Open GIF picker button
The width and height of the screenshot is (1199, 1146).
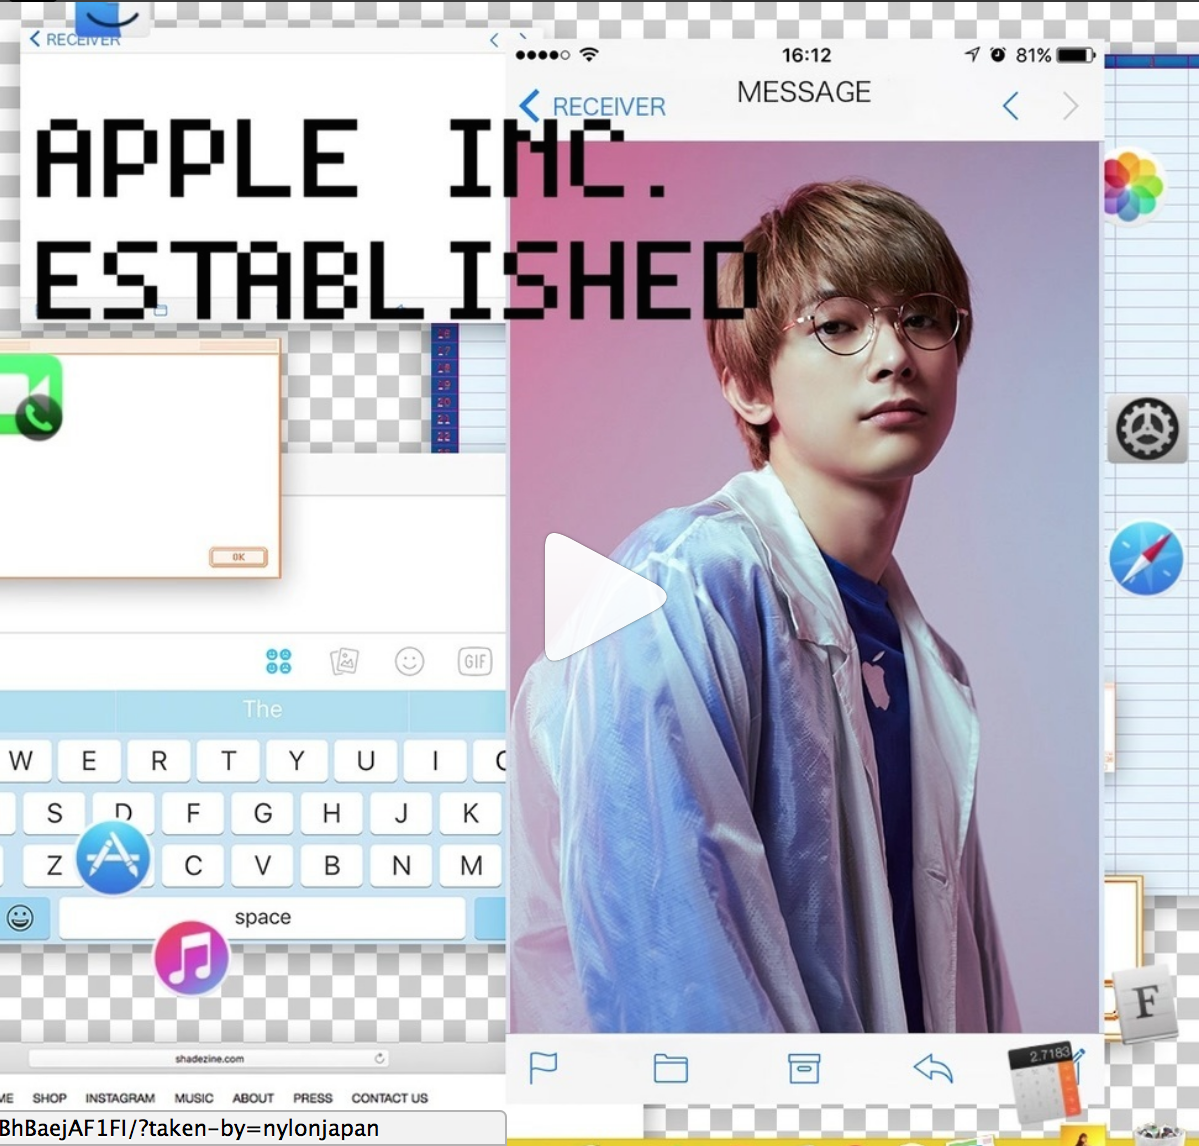pyautogui.click(x=475, y=661)
